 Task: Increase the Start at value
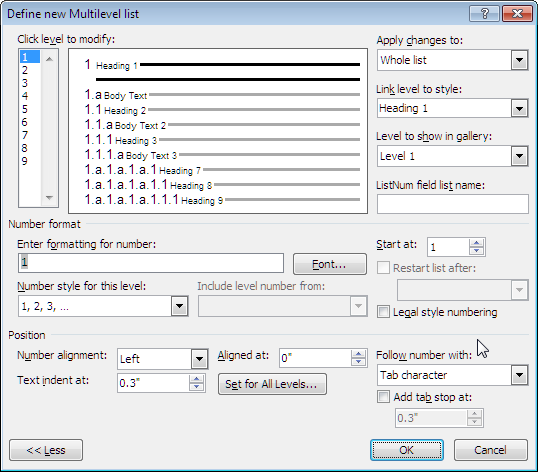coord(476,243)
